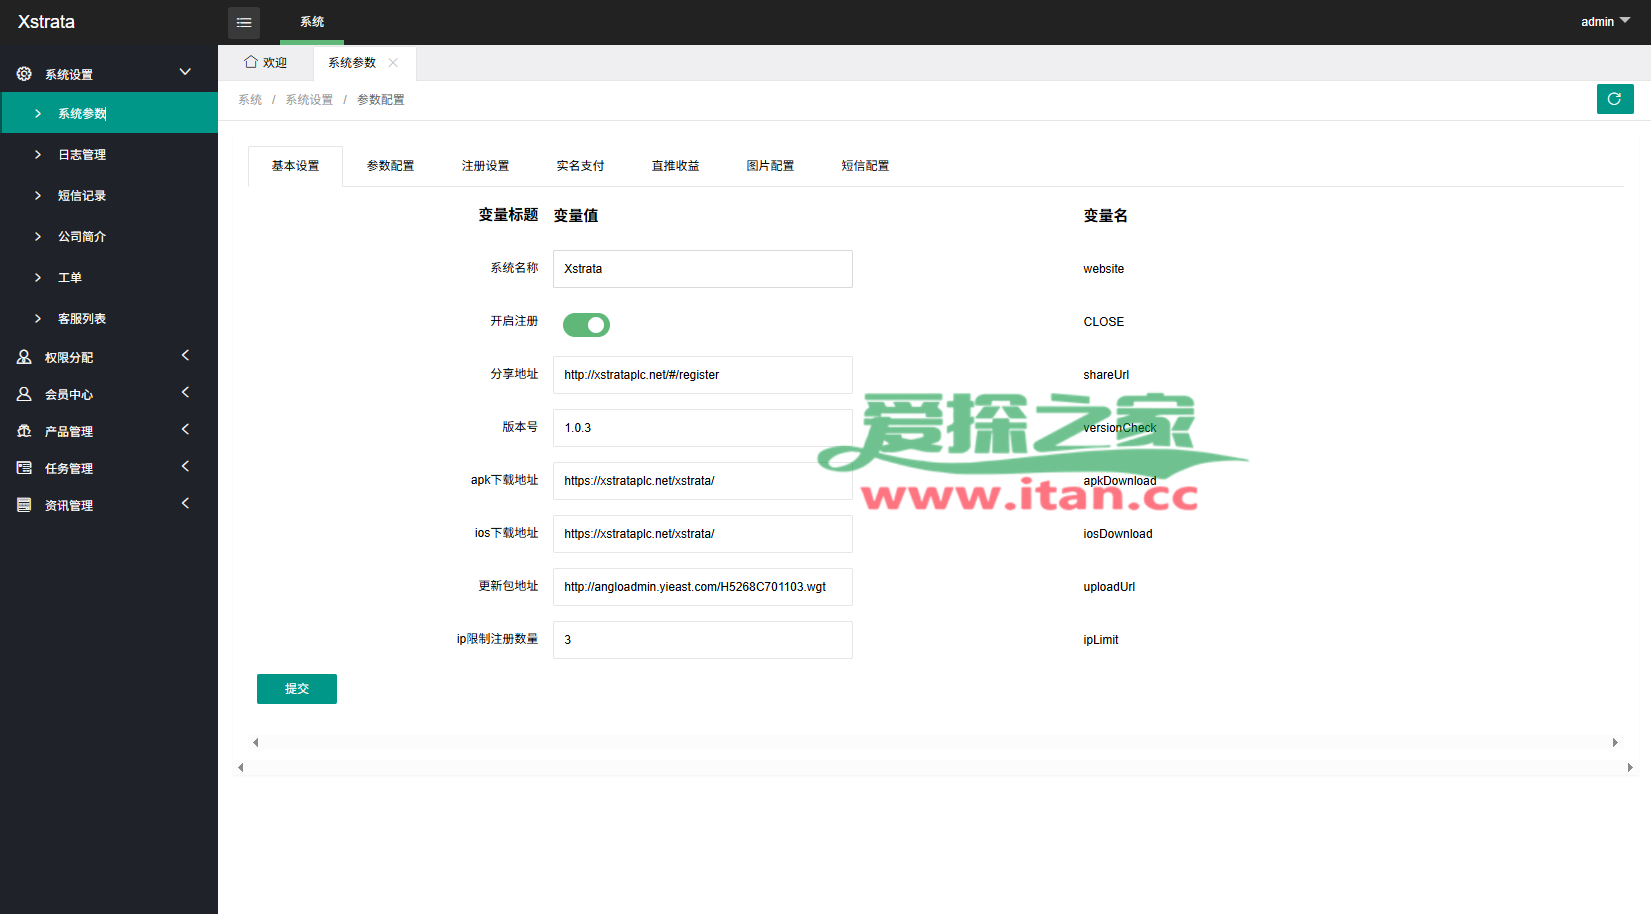Collapse the 系统设置 menu chevron

tap(185, 72)
